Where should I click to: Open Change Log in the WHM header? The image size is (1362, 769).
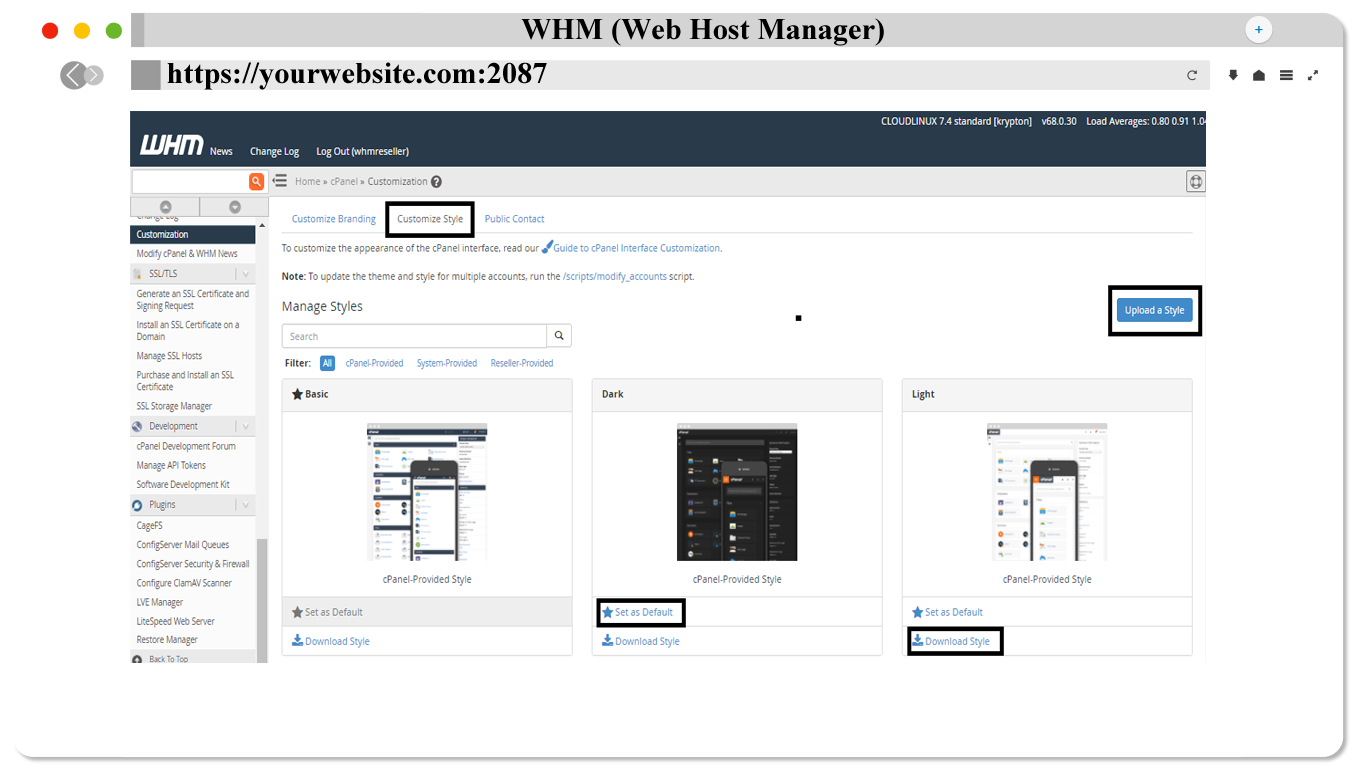click(274, 152)
